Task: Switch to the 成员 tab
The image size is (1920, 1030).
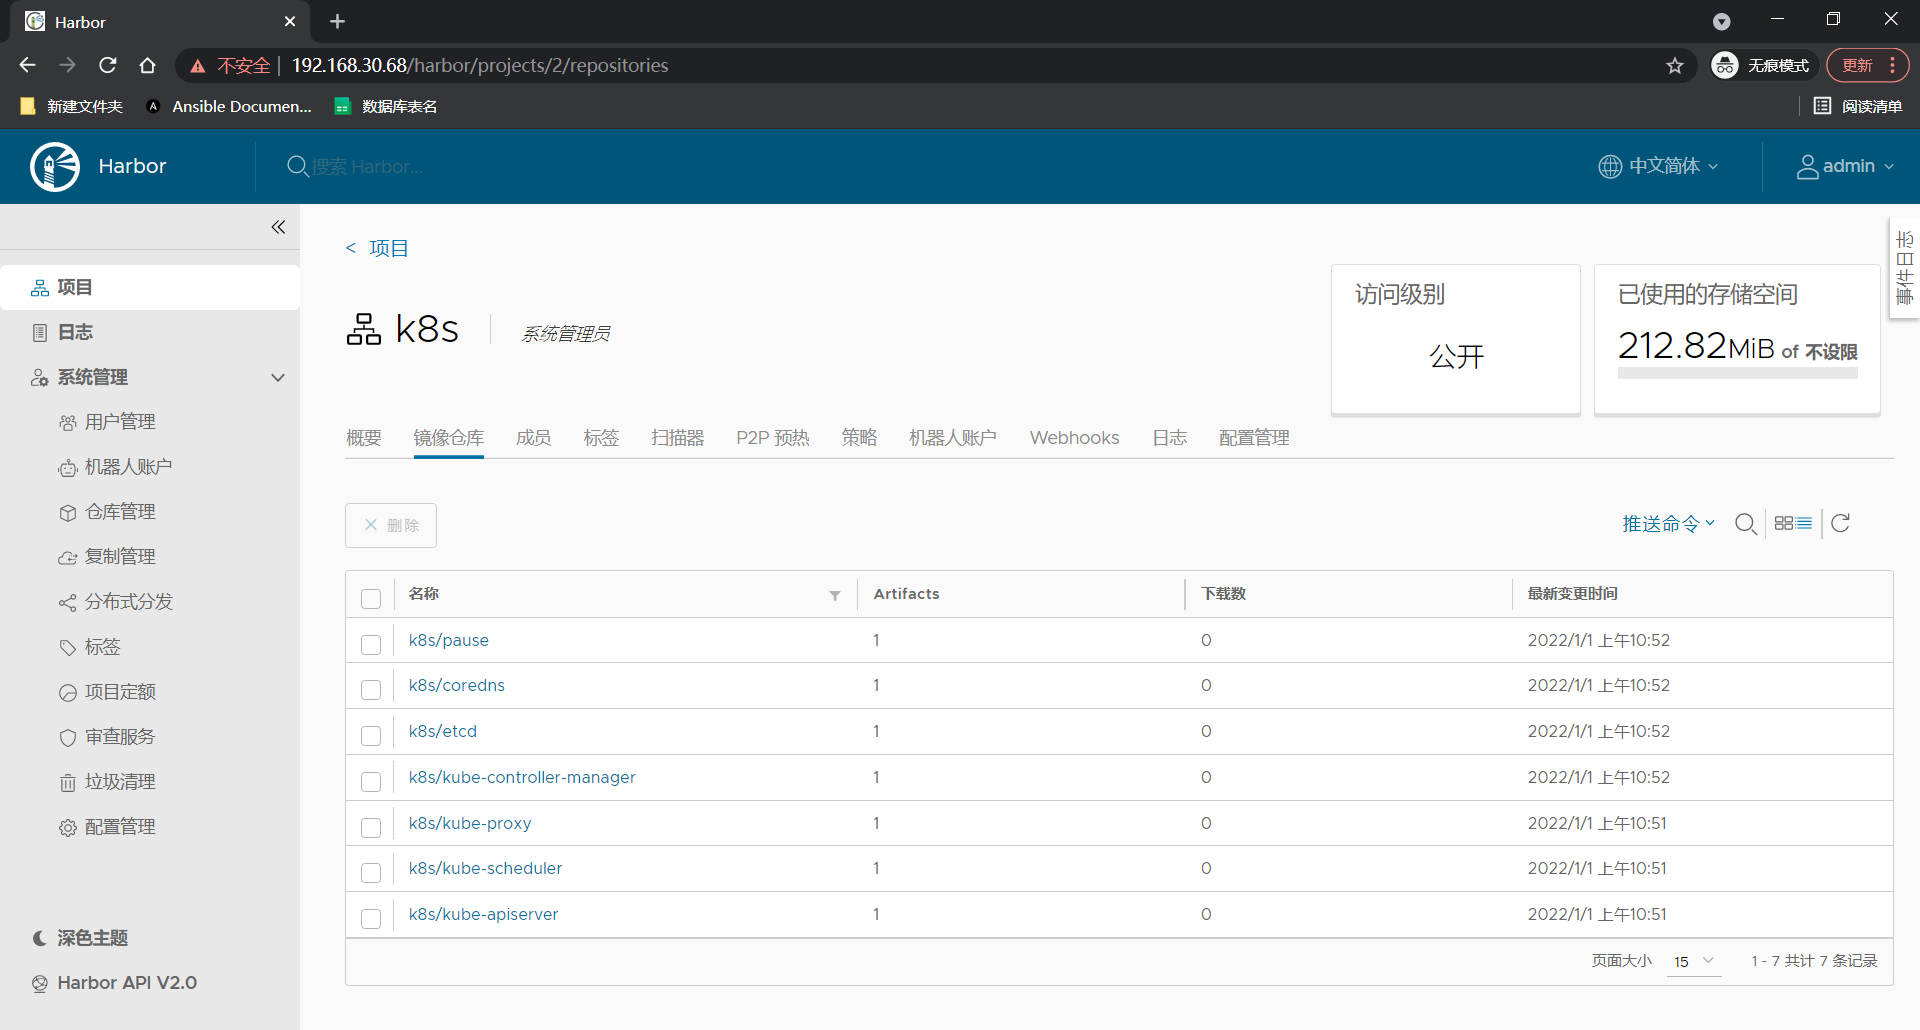Action: click(x=534, y=438)
